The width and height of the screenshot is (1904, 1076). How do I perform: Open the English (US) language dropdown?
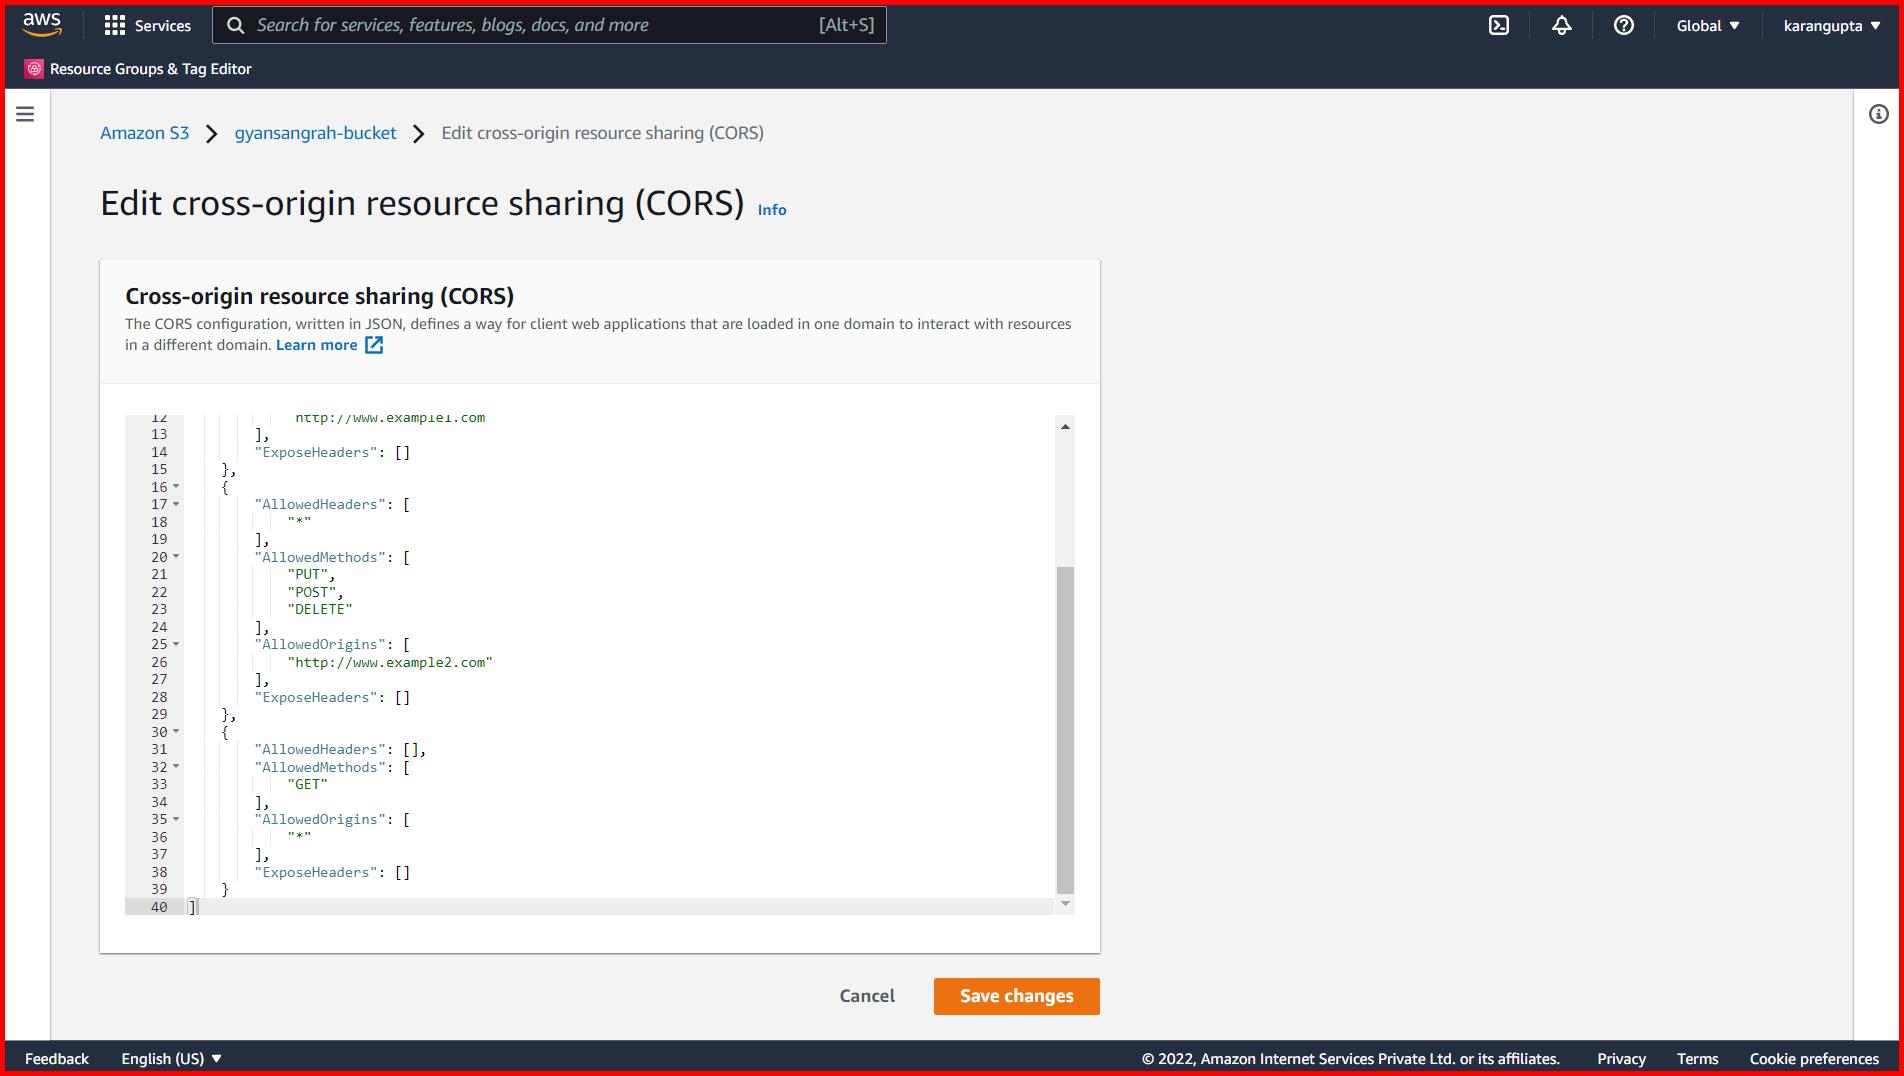pos(172,1058)
